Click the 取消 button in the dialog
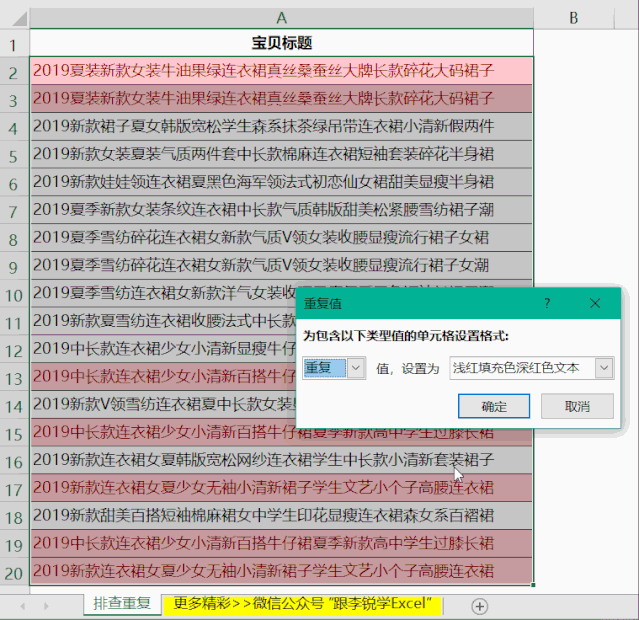This screenshot has height=620, width=639. click(x=577, y=406)
